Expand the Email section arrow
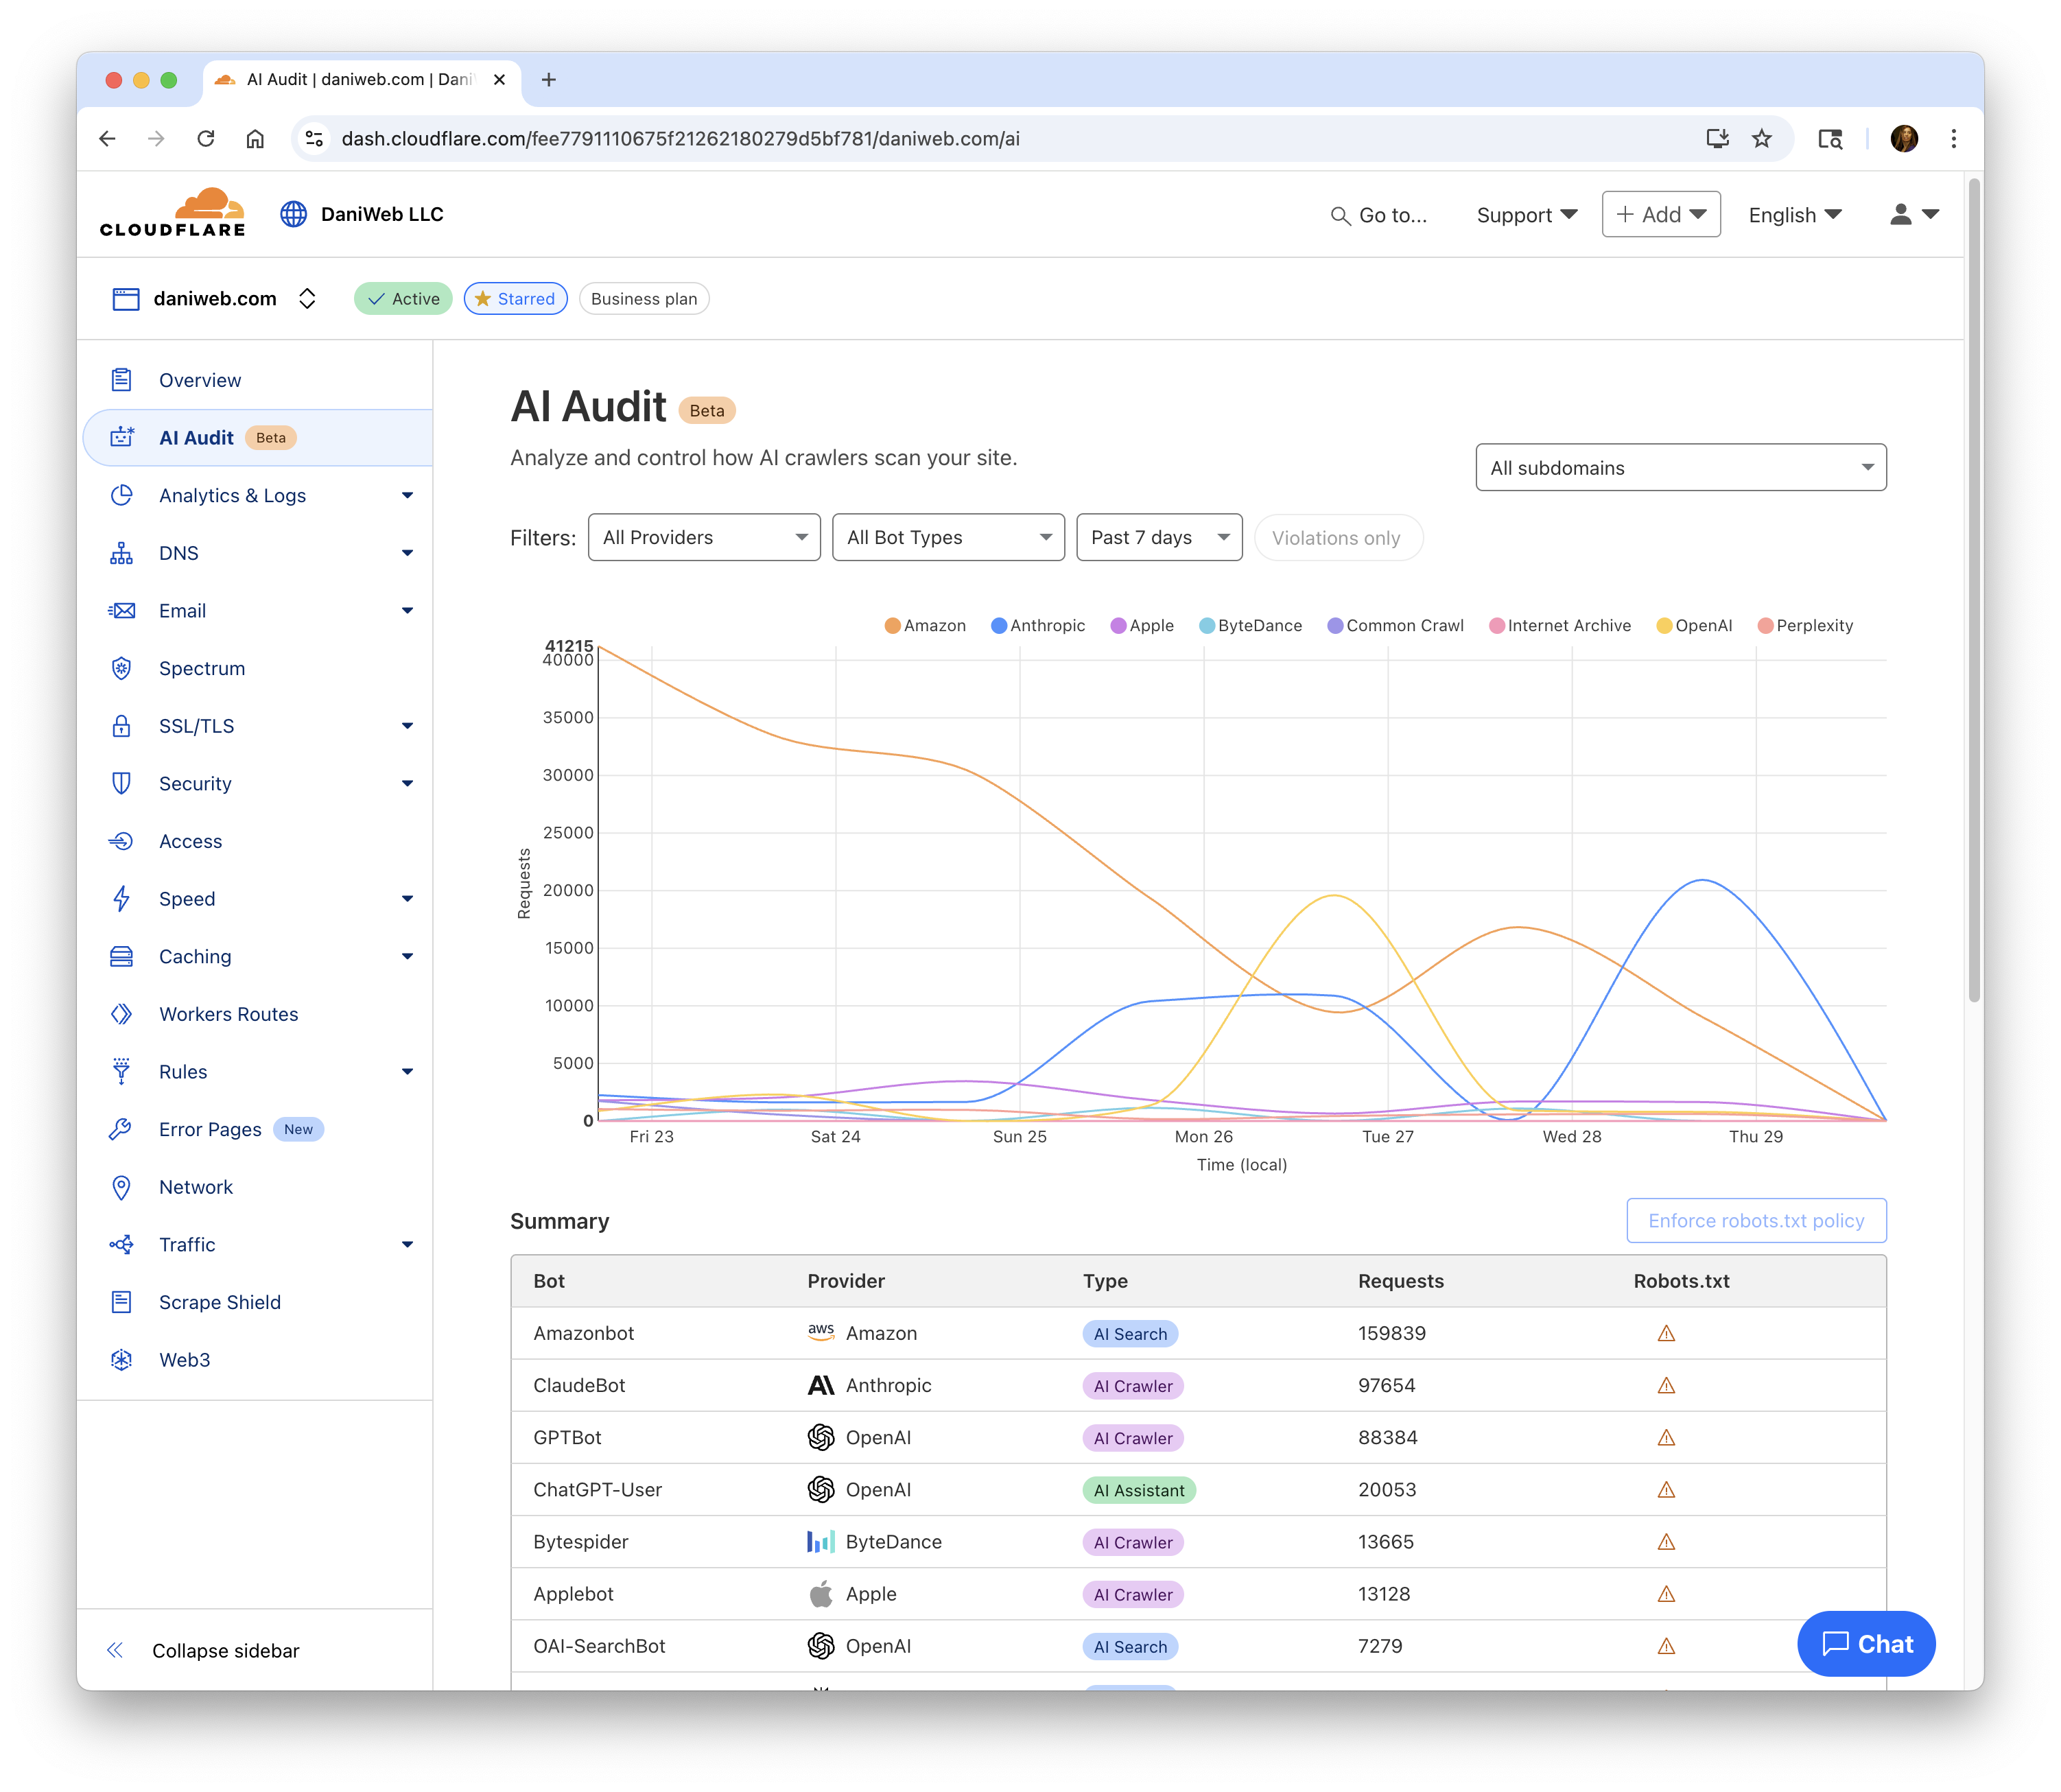The width and height of the screenshot is (2061, 1792). (407, 611)
